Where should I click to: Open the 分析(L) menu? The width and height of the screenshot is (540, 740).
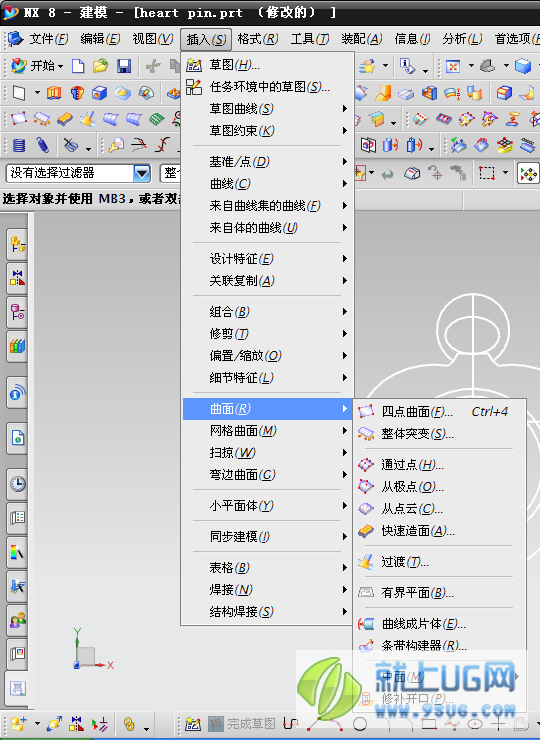coord(462,39)
